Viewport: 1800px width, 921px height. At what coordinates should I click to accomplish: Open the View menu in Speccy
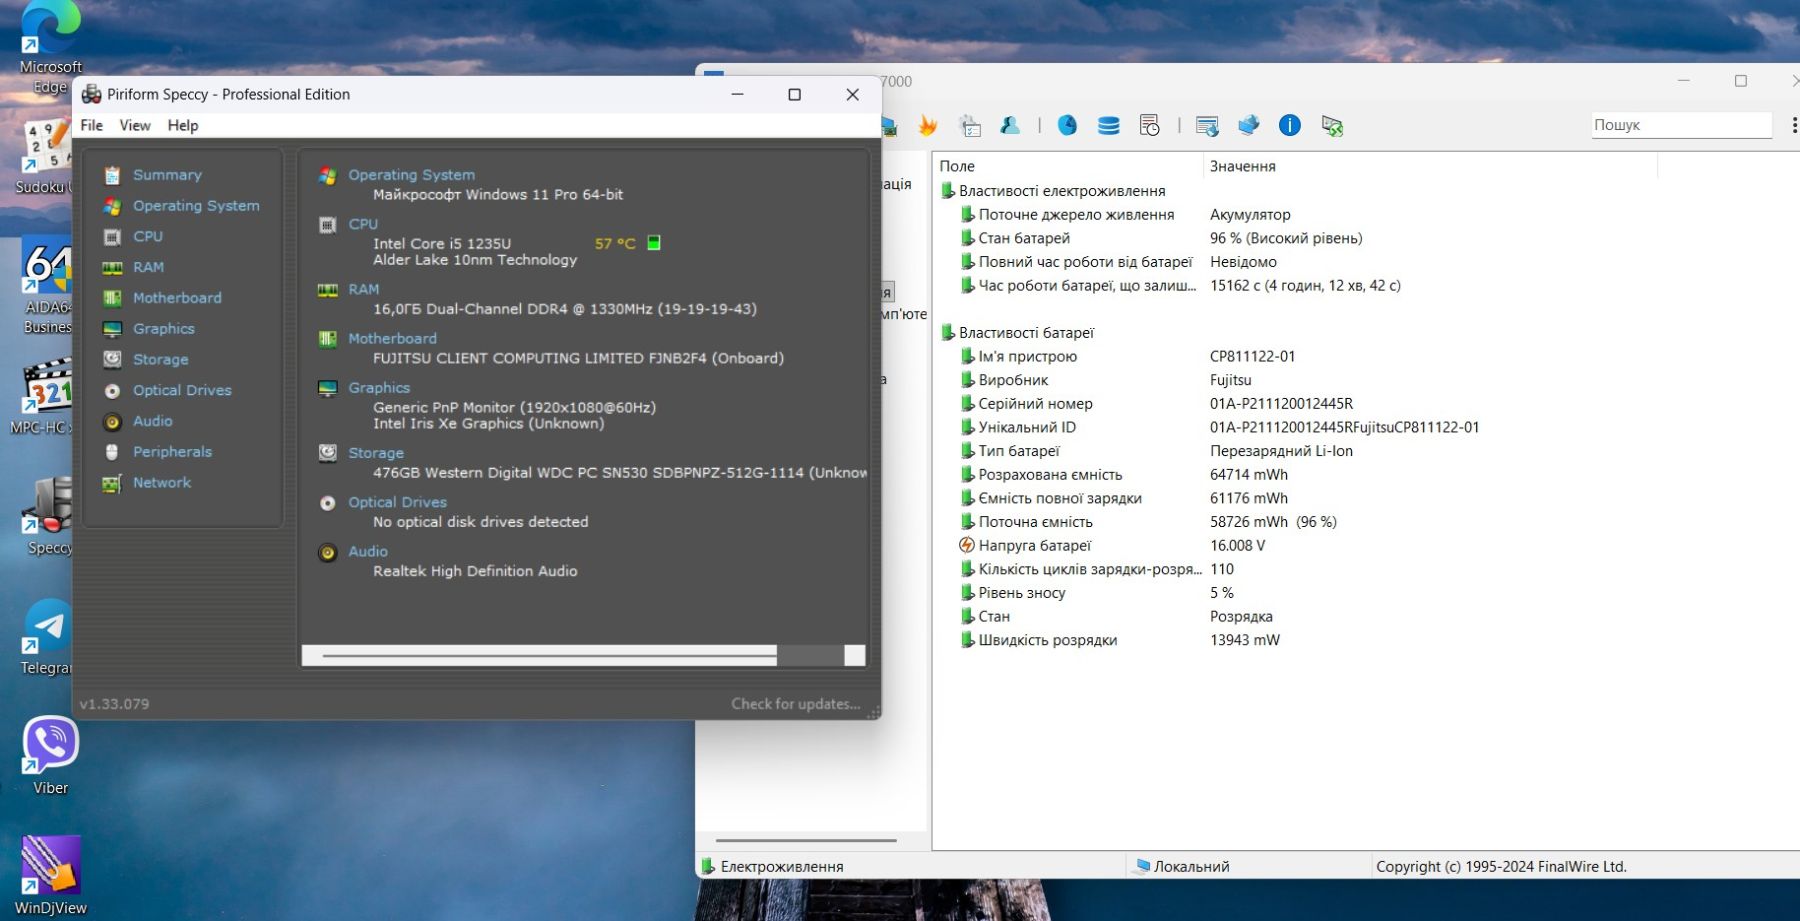[135, 125]
